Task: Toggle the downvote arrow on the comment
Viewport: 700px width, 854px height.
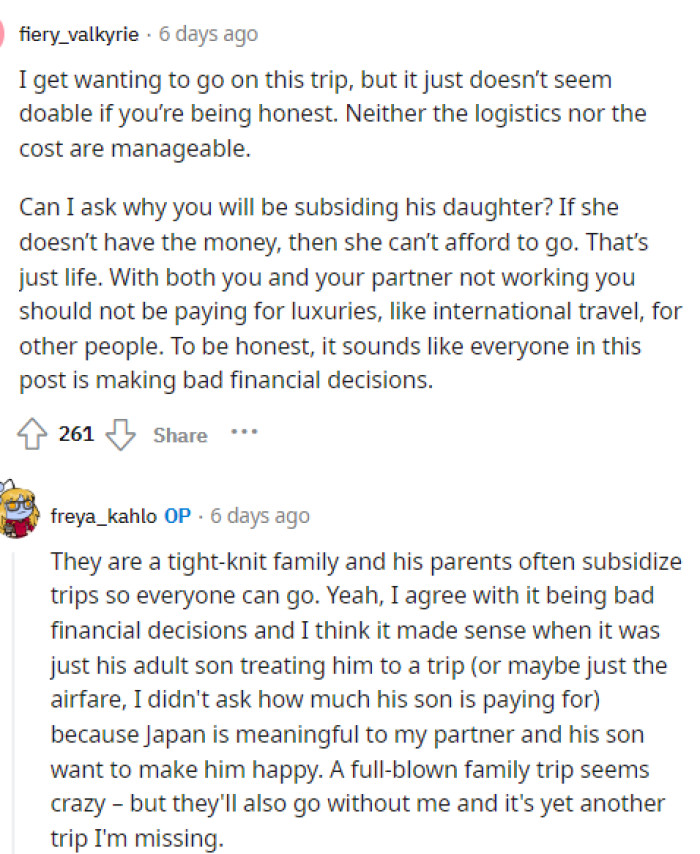Action: 120,435
